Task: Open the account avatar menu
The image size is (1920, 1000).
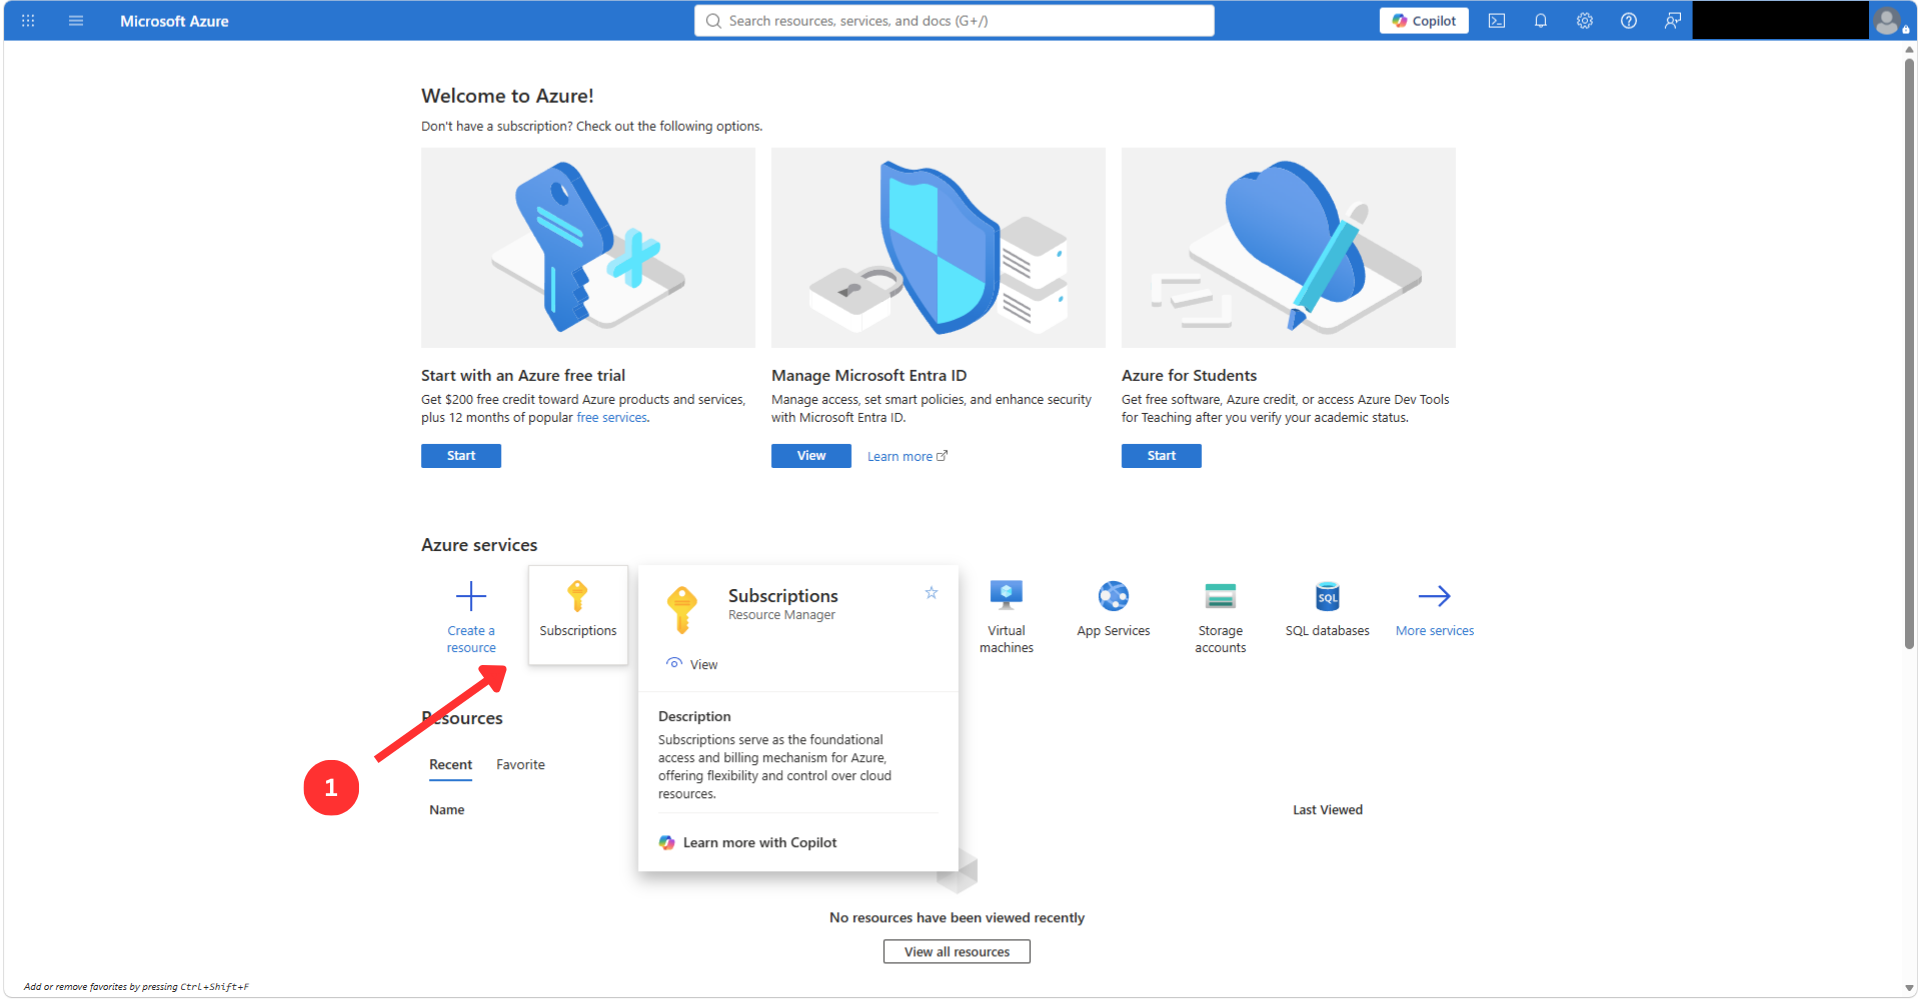Action: coord(1888,21)
